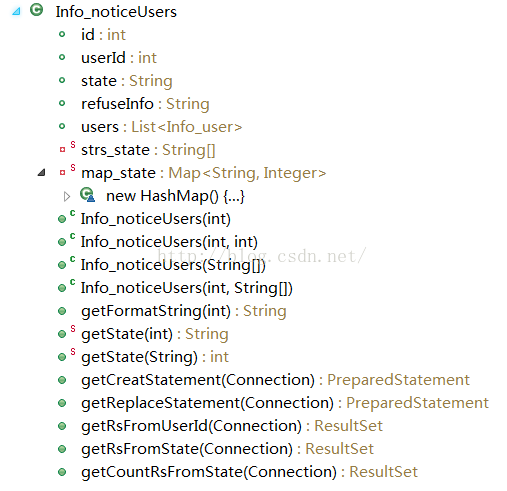
Task: Select getRsFromUserId(Connection) method entry
Action: [x=232, y=426]
